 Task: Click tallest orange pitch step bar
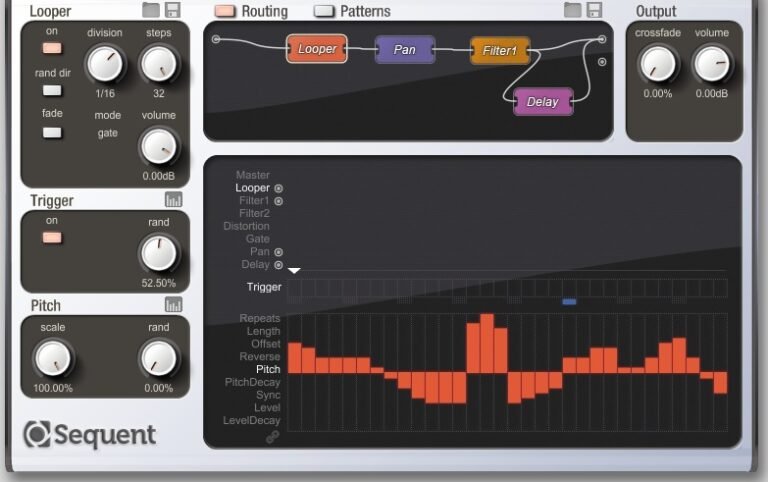[x=487, y=343]
